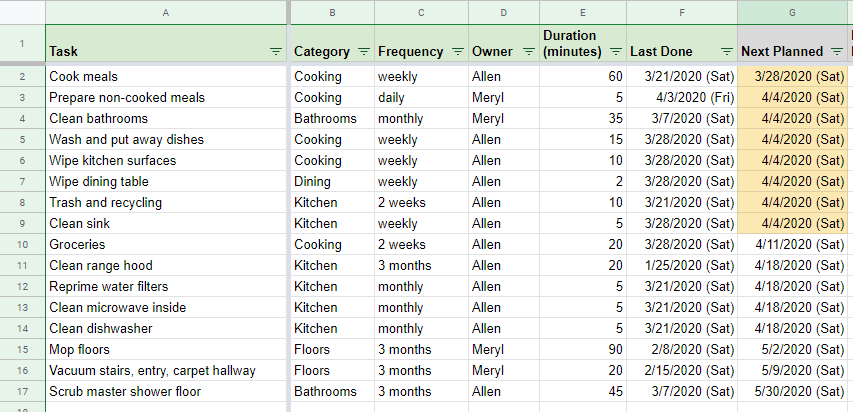Select column A header
This screenshot has height=412, width=853.
[166, 12]
